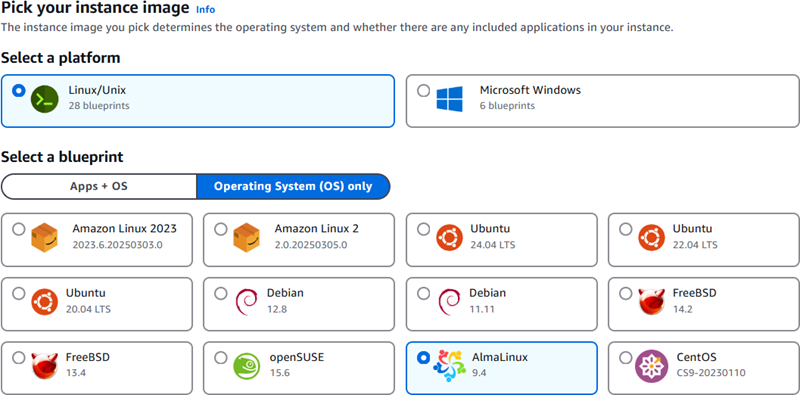Click the openSUSE chameleon icon
Viewport: 800px width, 395px height.
246,366
